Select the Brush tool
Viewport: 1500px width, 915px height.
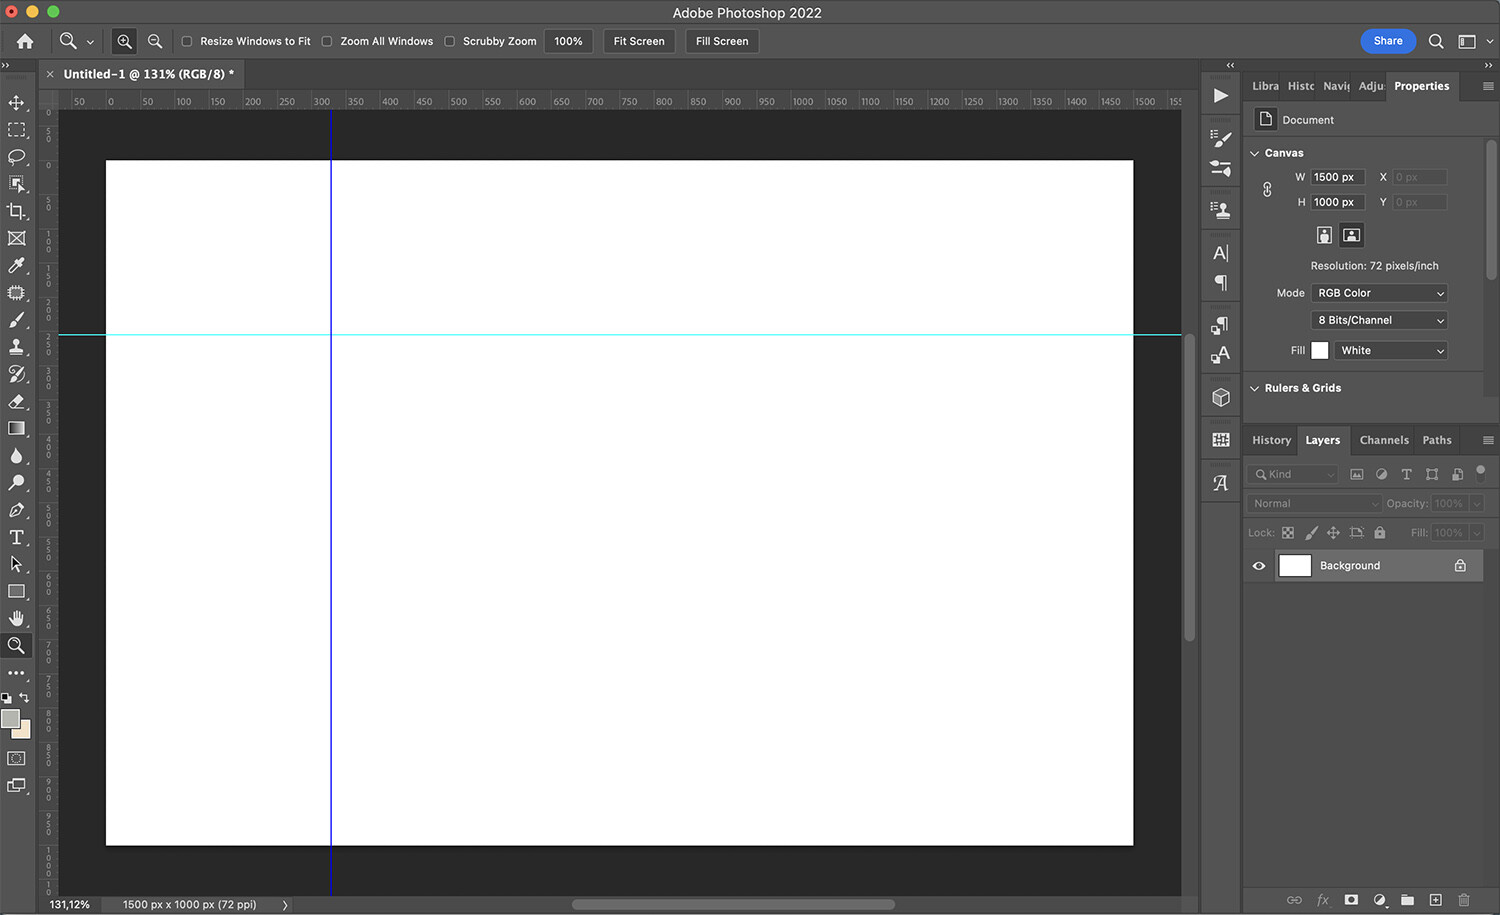16,320
